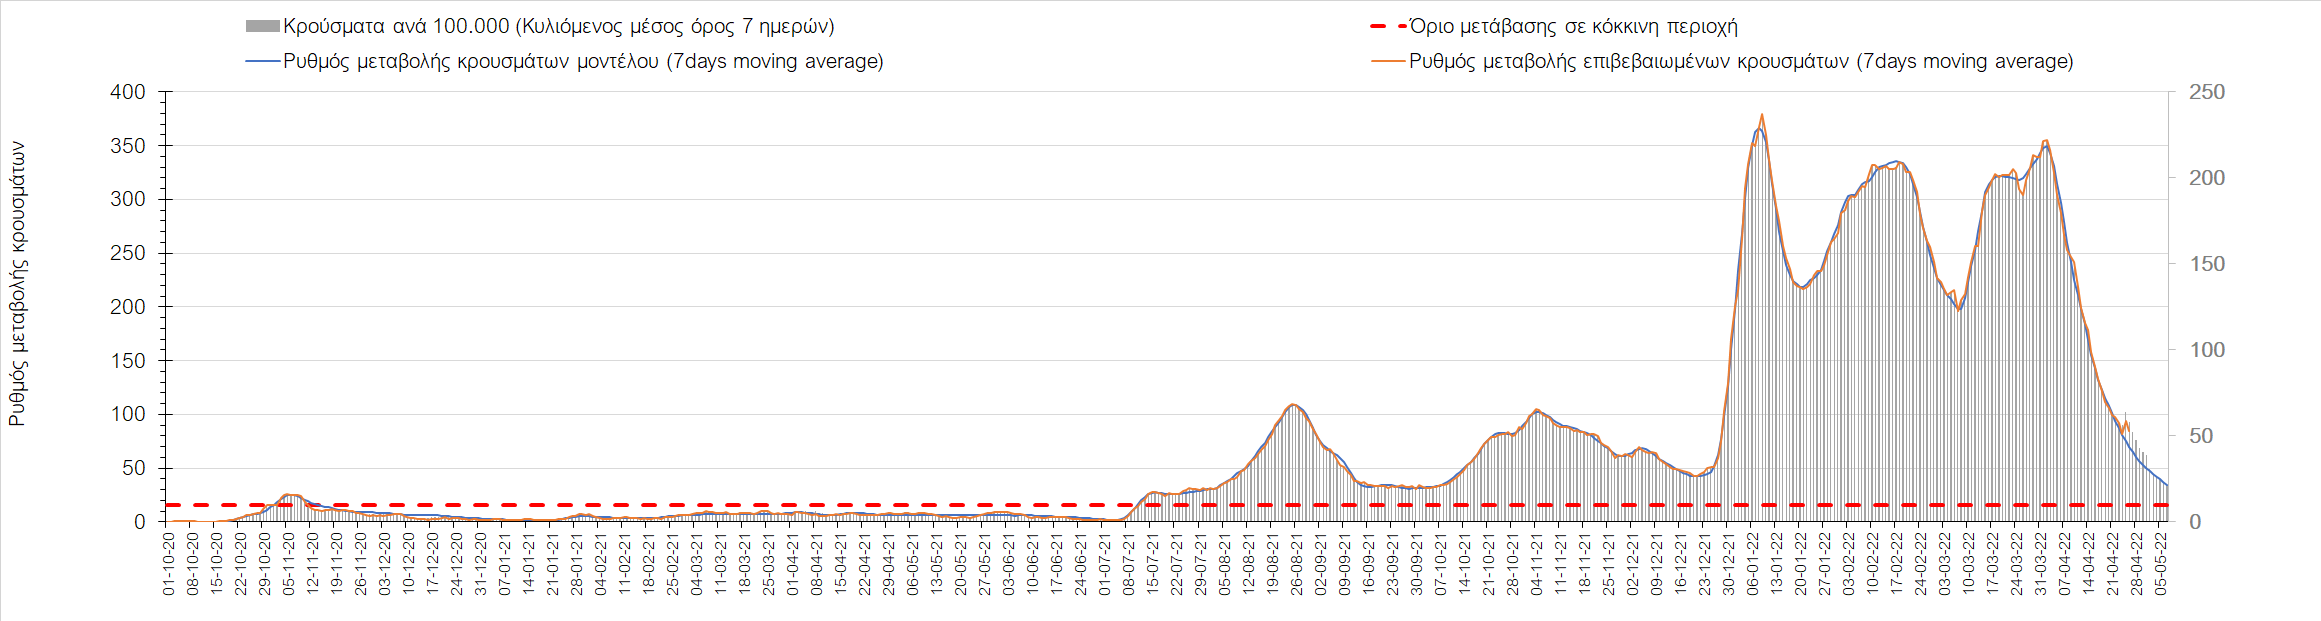Select legend entry 'Κρούσματα ανά 100.000'
This screenshot has height=621, width=2321.
[x=558, y=27]
